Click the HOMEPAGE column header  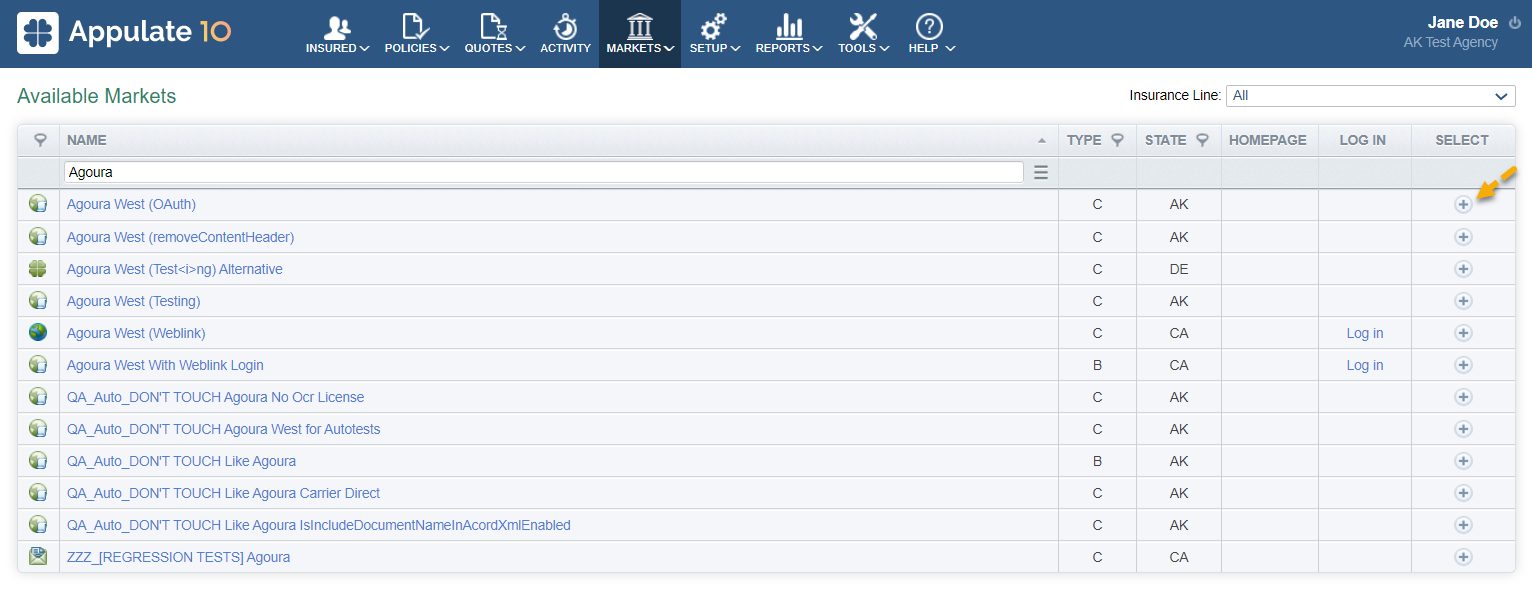click(x=1268, y=140)
